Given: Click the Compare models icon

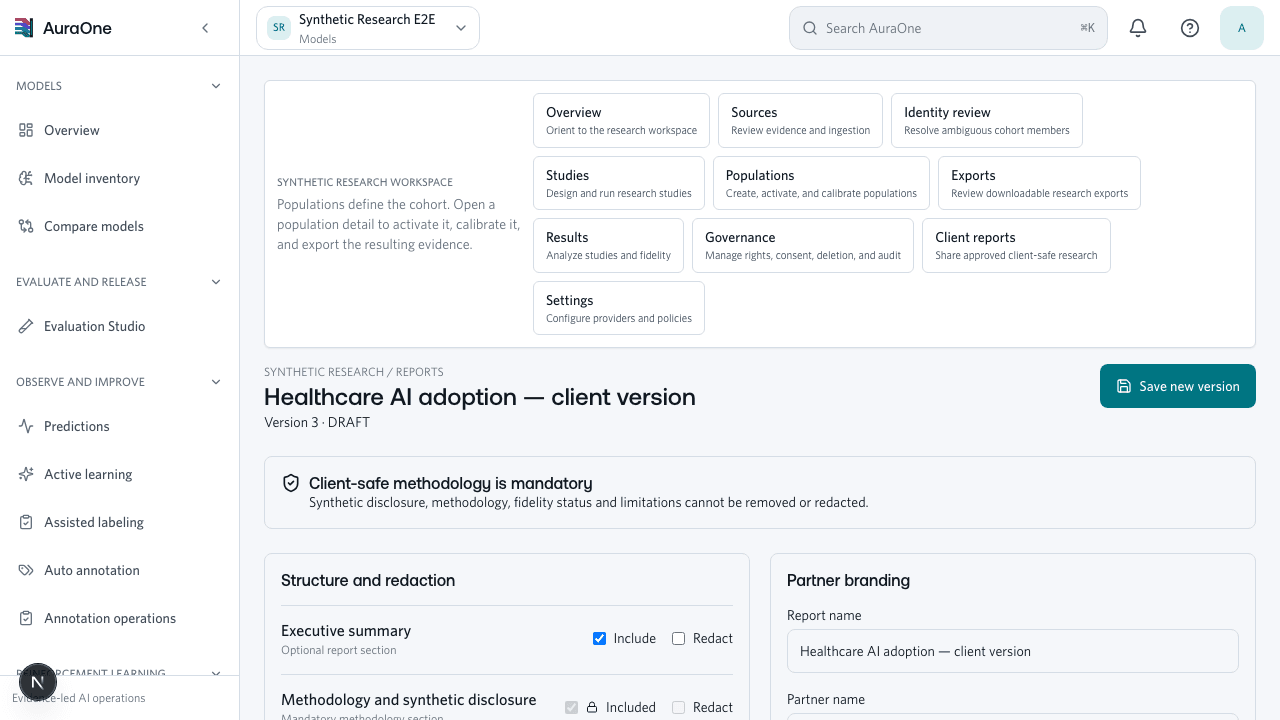Looking at the screenshot, I should click(26, 226).
